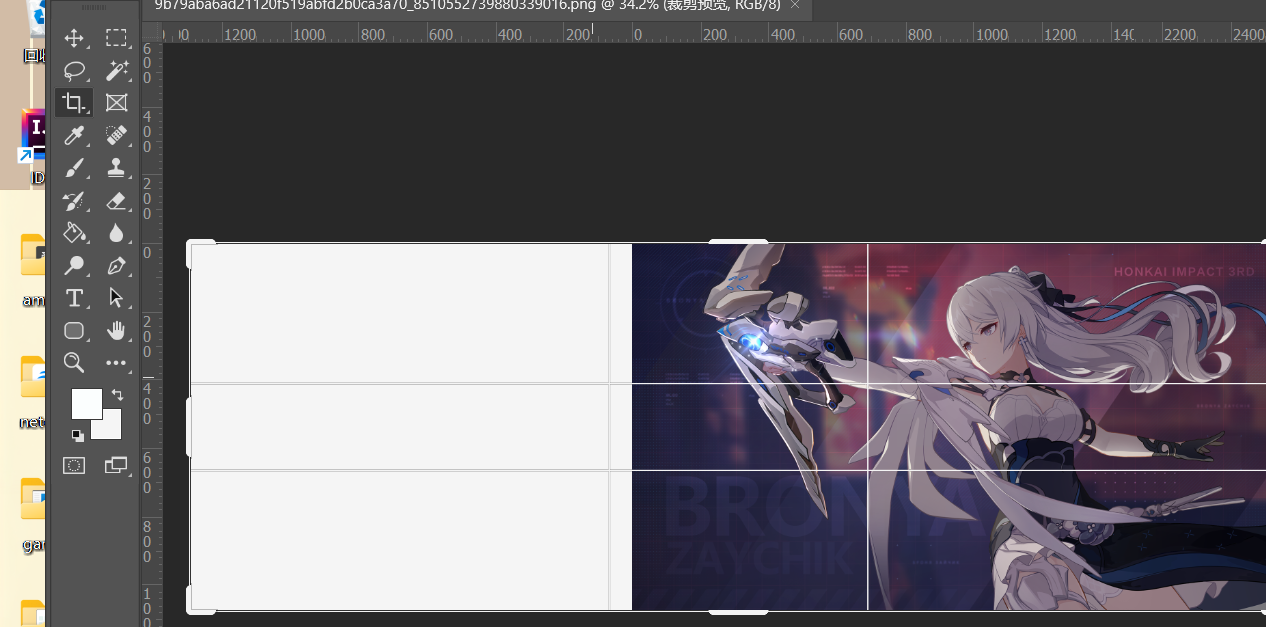The height and width of the screenshot is (627, 1266).
Task: Close the PNG document tab
Action: click(x=795, y=5)
